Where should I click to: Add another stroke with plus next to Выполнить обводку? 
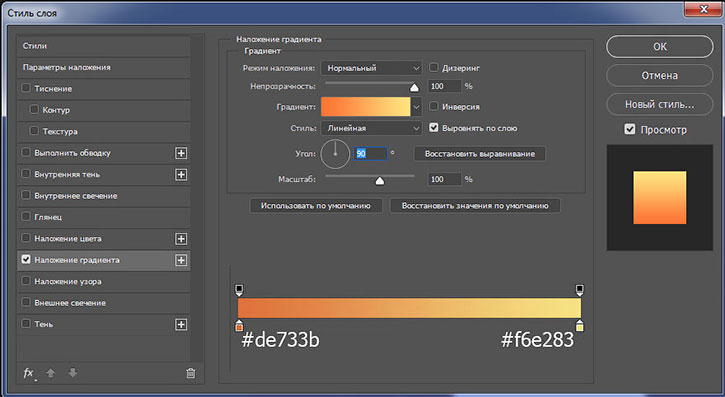[x=181, y=153]
